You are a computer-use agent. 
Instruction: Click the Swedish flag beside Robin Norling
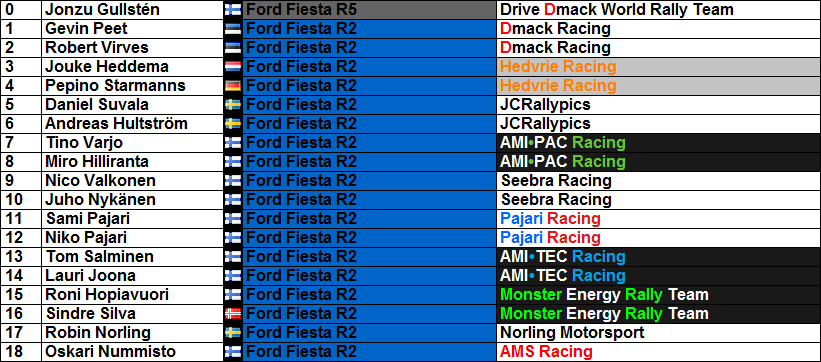pyautogui.click(x=232, y=333)
